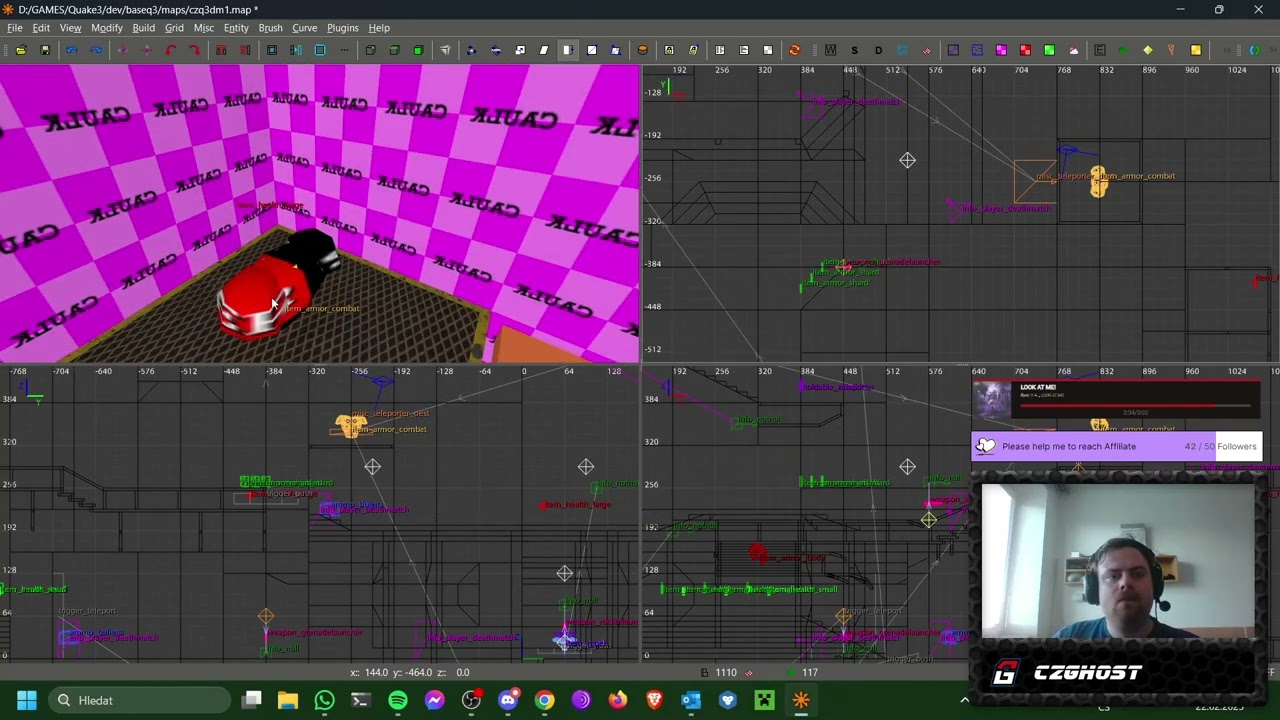Screen dimensions: 1280x720
Task: Undo the last action with the blue back arrow
Action: click(x=71, y=50)
